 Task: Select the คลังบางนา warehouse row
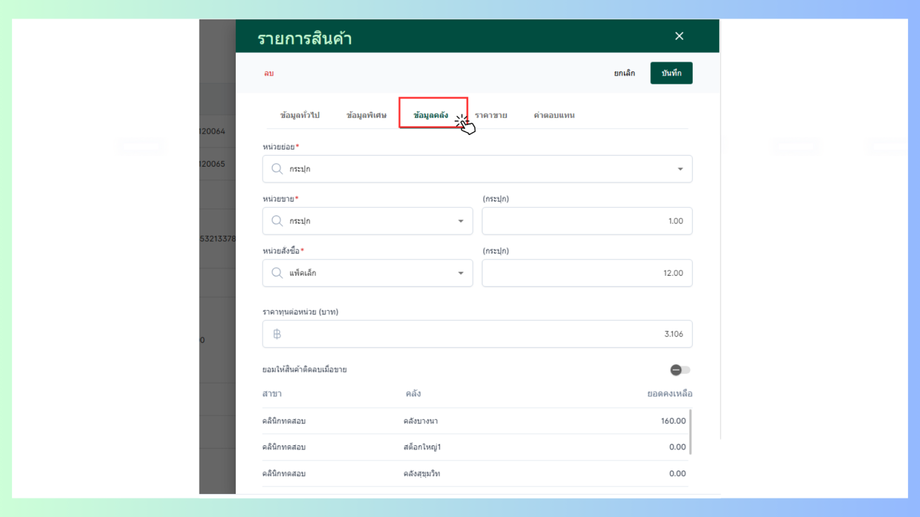(474, 421)
